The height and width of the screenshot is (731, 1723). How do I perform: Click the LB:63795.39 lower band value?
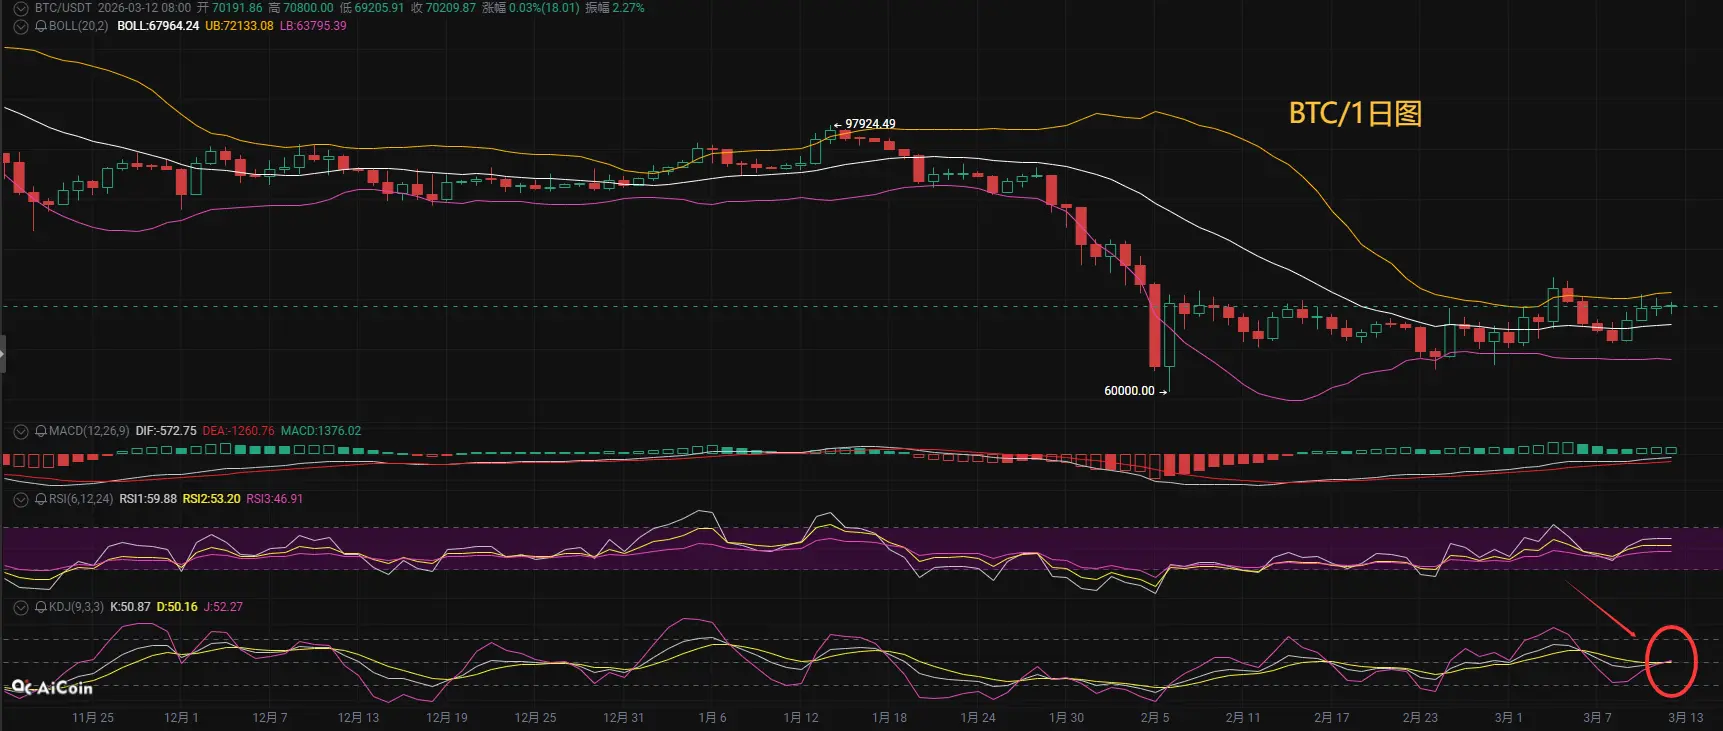(313, 26)
